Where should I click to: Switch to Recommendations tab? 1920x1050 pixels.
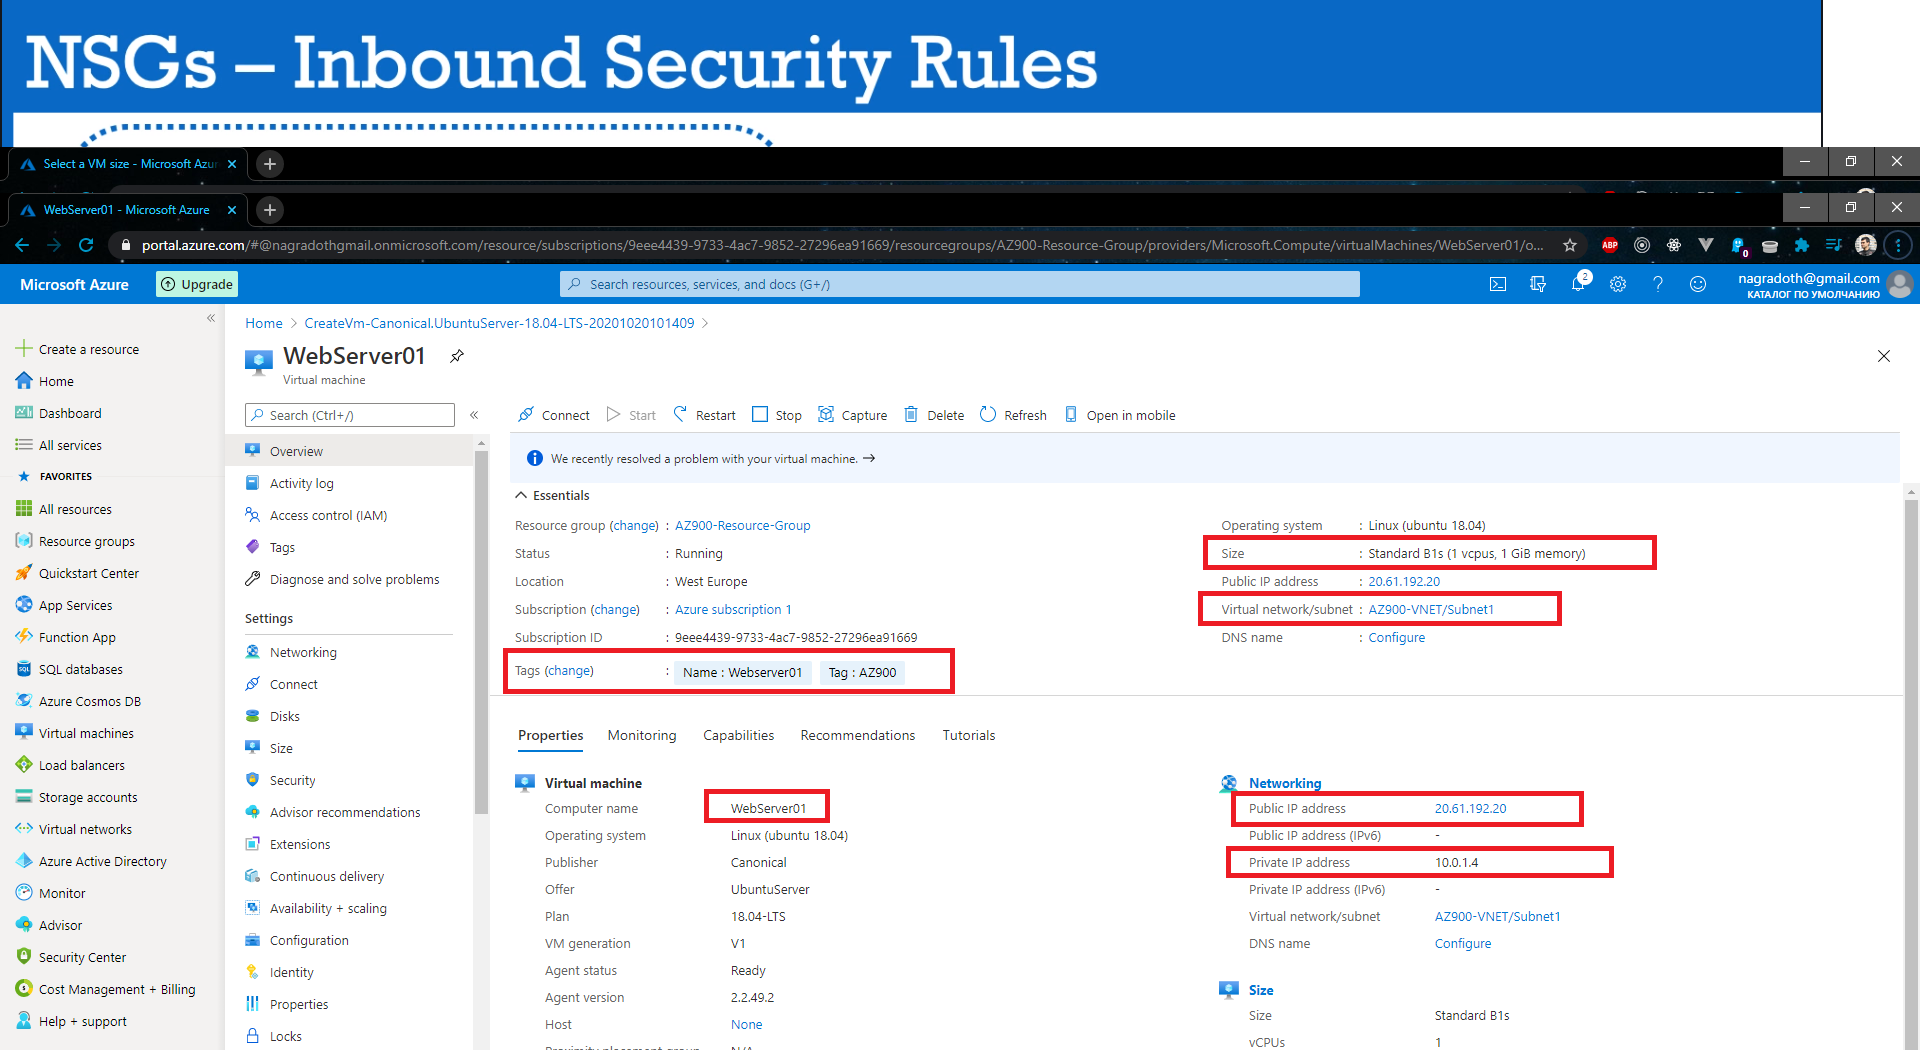coord(858,735)
